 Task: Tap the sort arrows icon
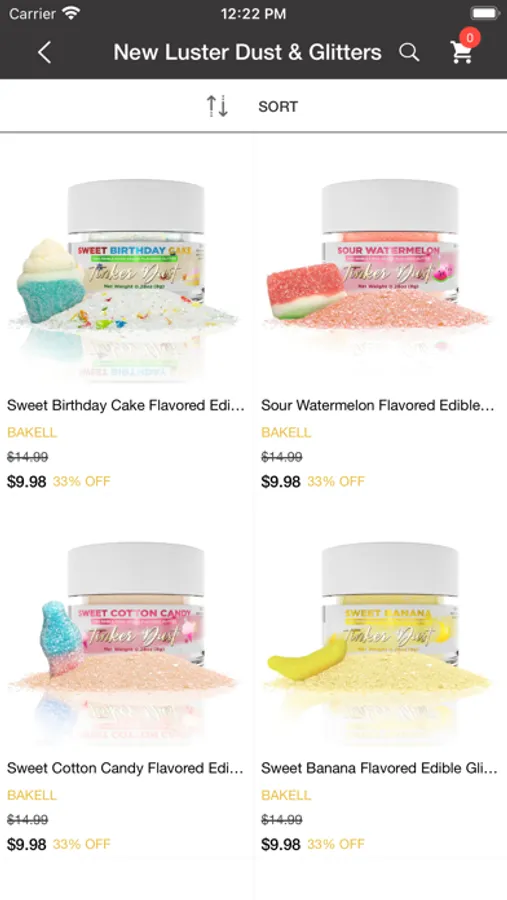point(218,106)
